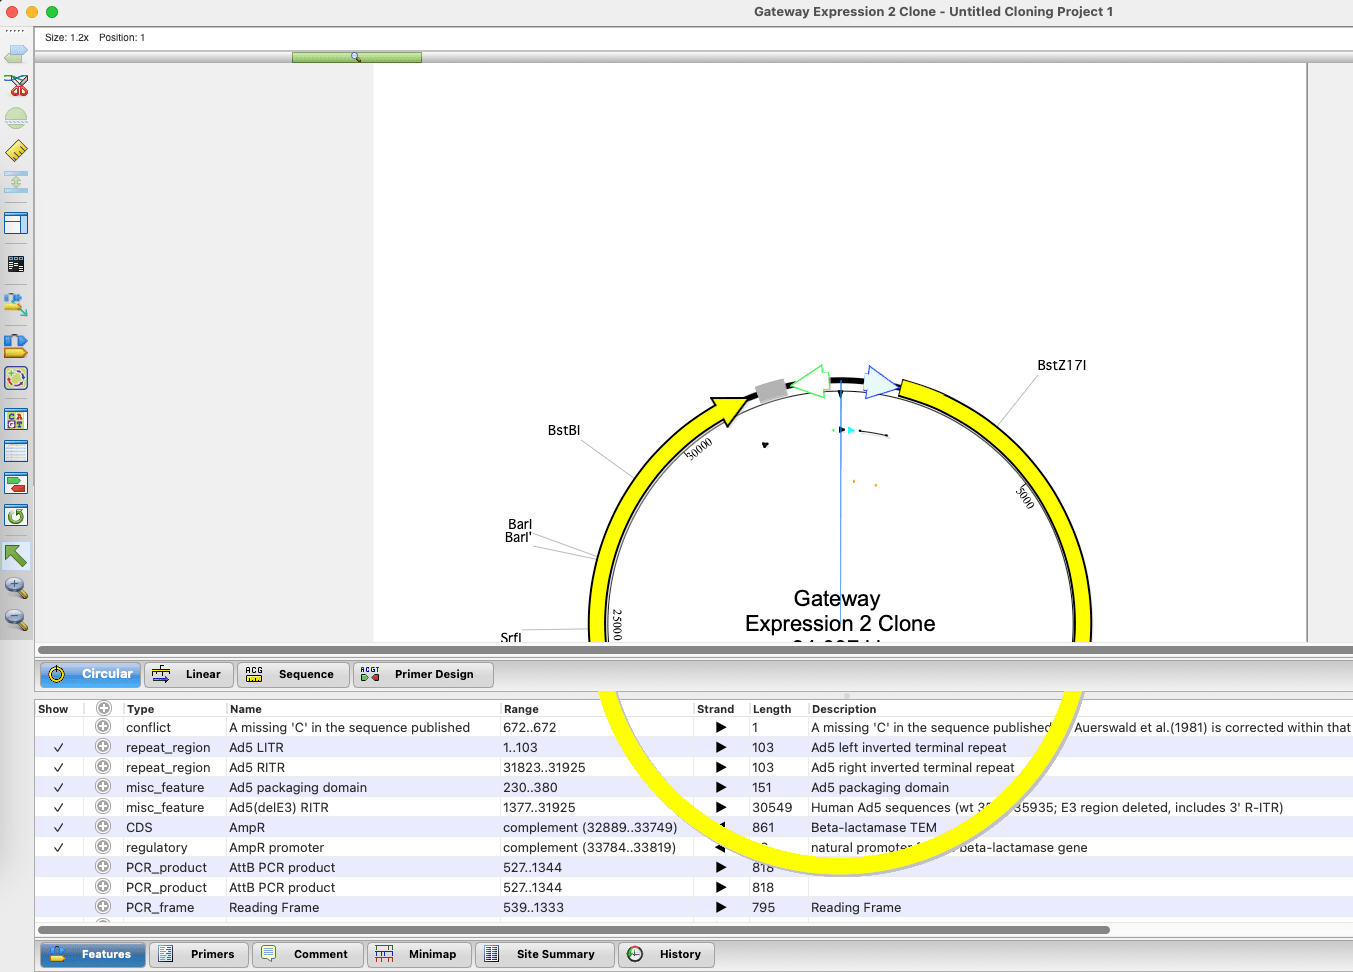Select the BstZ17I enzyme site label

click(1062, 365)
